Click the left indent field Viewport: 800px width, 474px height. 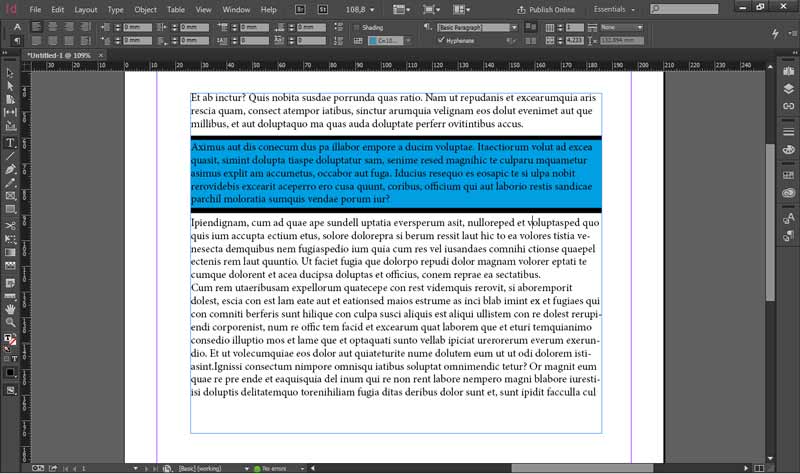137,27
